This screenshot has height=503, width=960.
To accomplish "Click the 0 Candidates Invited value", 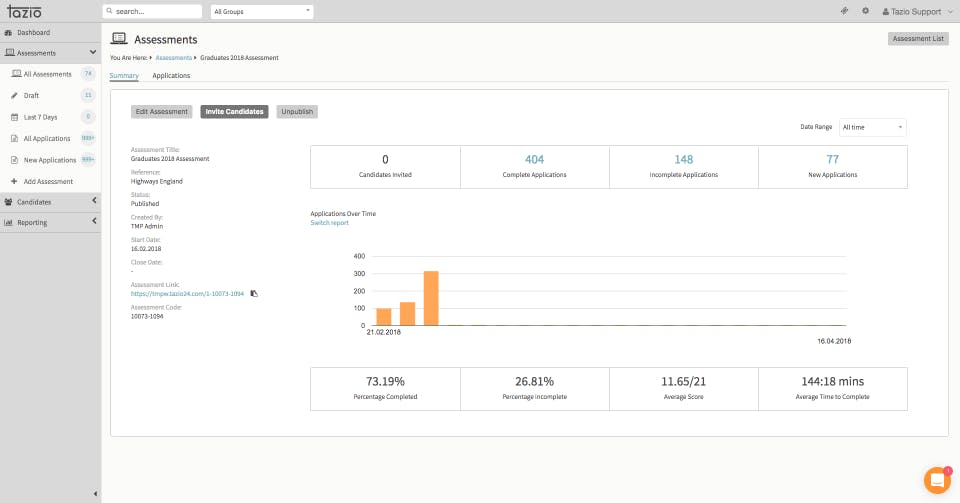I will (x=385, y=159).
